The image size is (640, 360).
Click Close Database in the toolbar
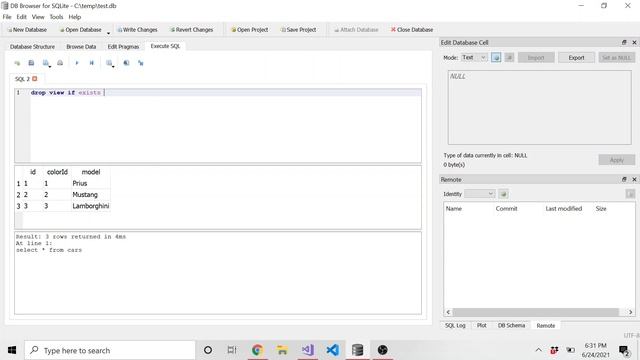tap(412, 30)
